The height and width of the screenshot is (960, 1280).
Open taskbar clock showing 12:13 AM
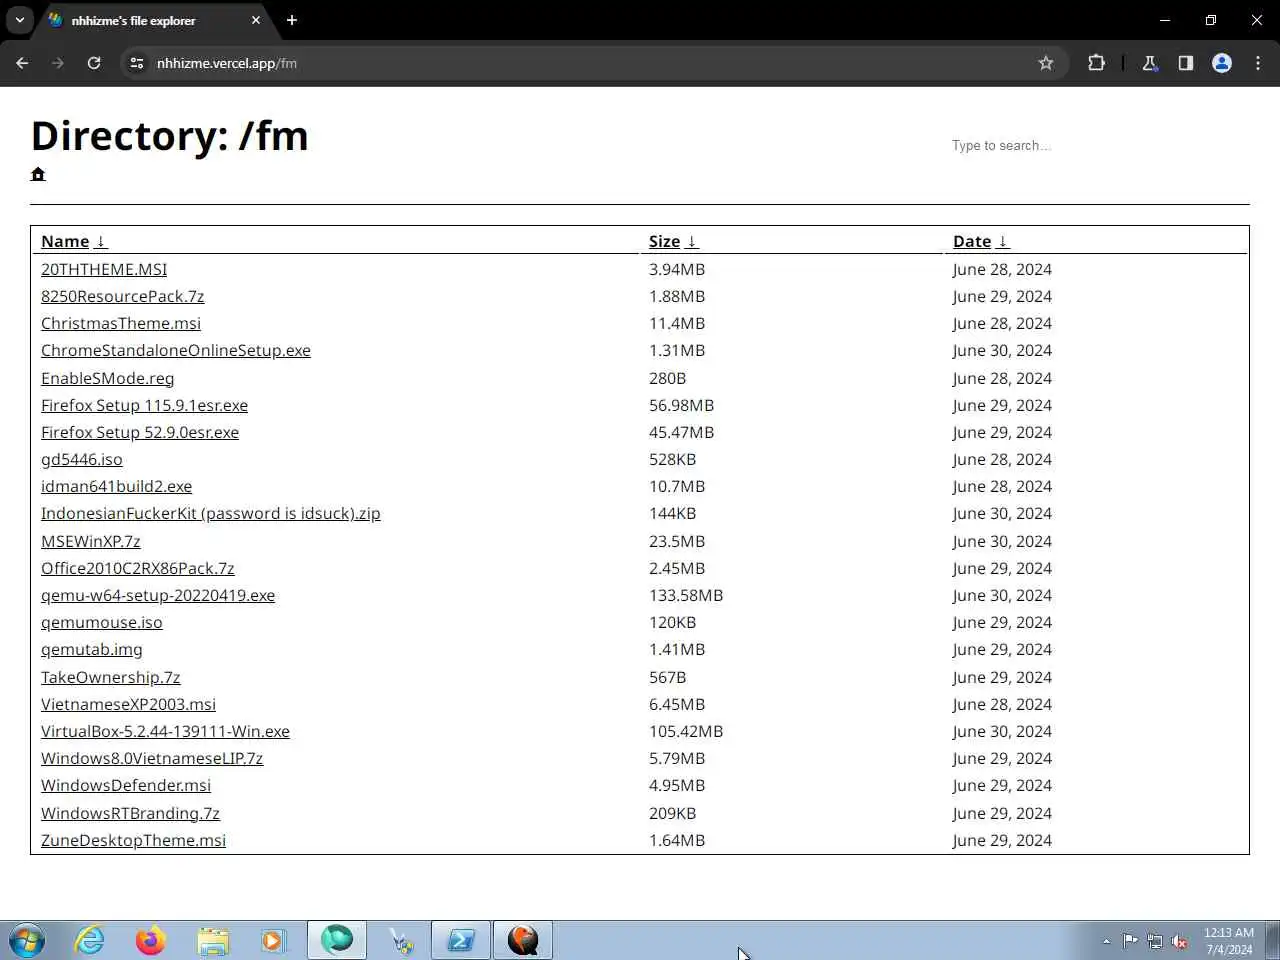coord(1228,940)
